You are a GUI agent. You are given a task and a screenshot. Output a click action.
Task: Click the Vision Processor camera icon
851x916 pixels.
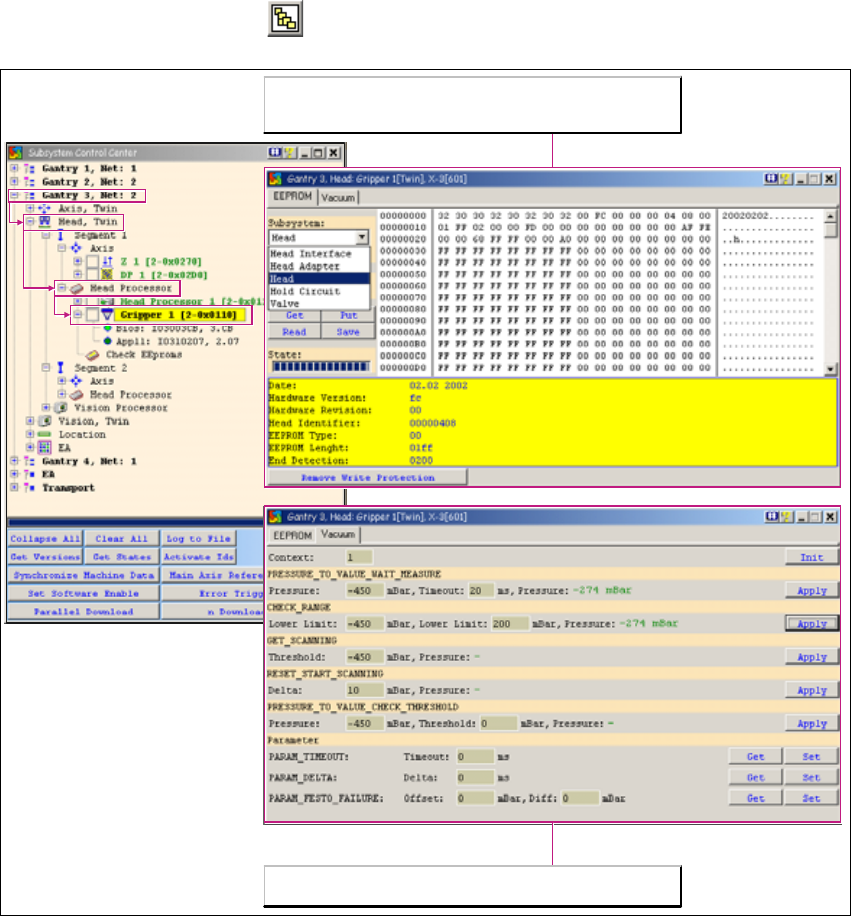pos(61,408)
